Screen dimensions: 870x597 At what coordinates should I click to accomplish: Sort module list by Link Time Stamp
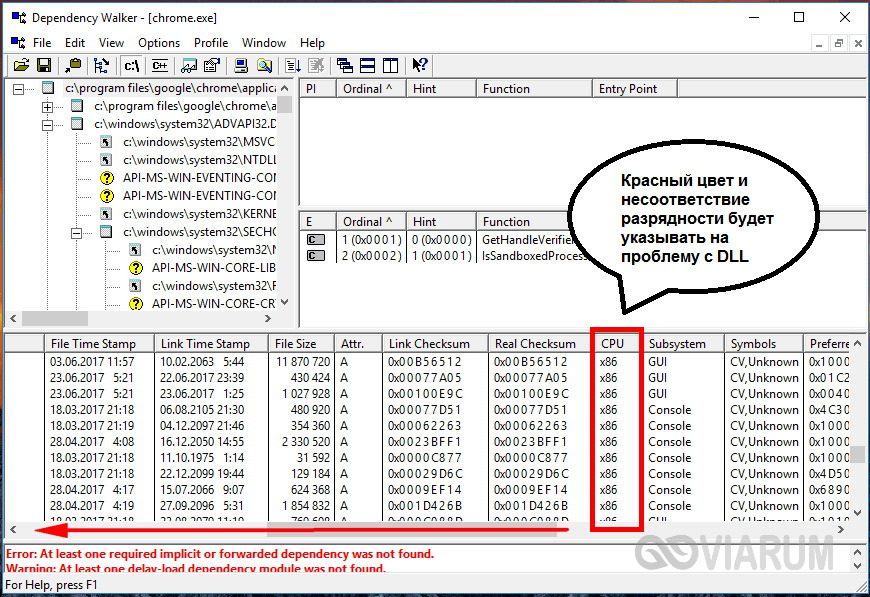click(211, 343)
